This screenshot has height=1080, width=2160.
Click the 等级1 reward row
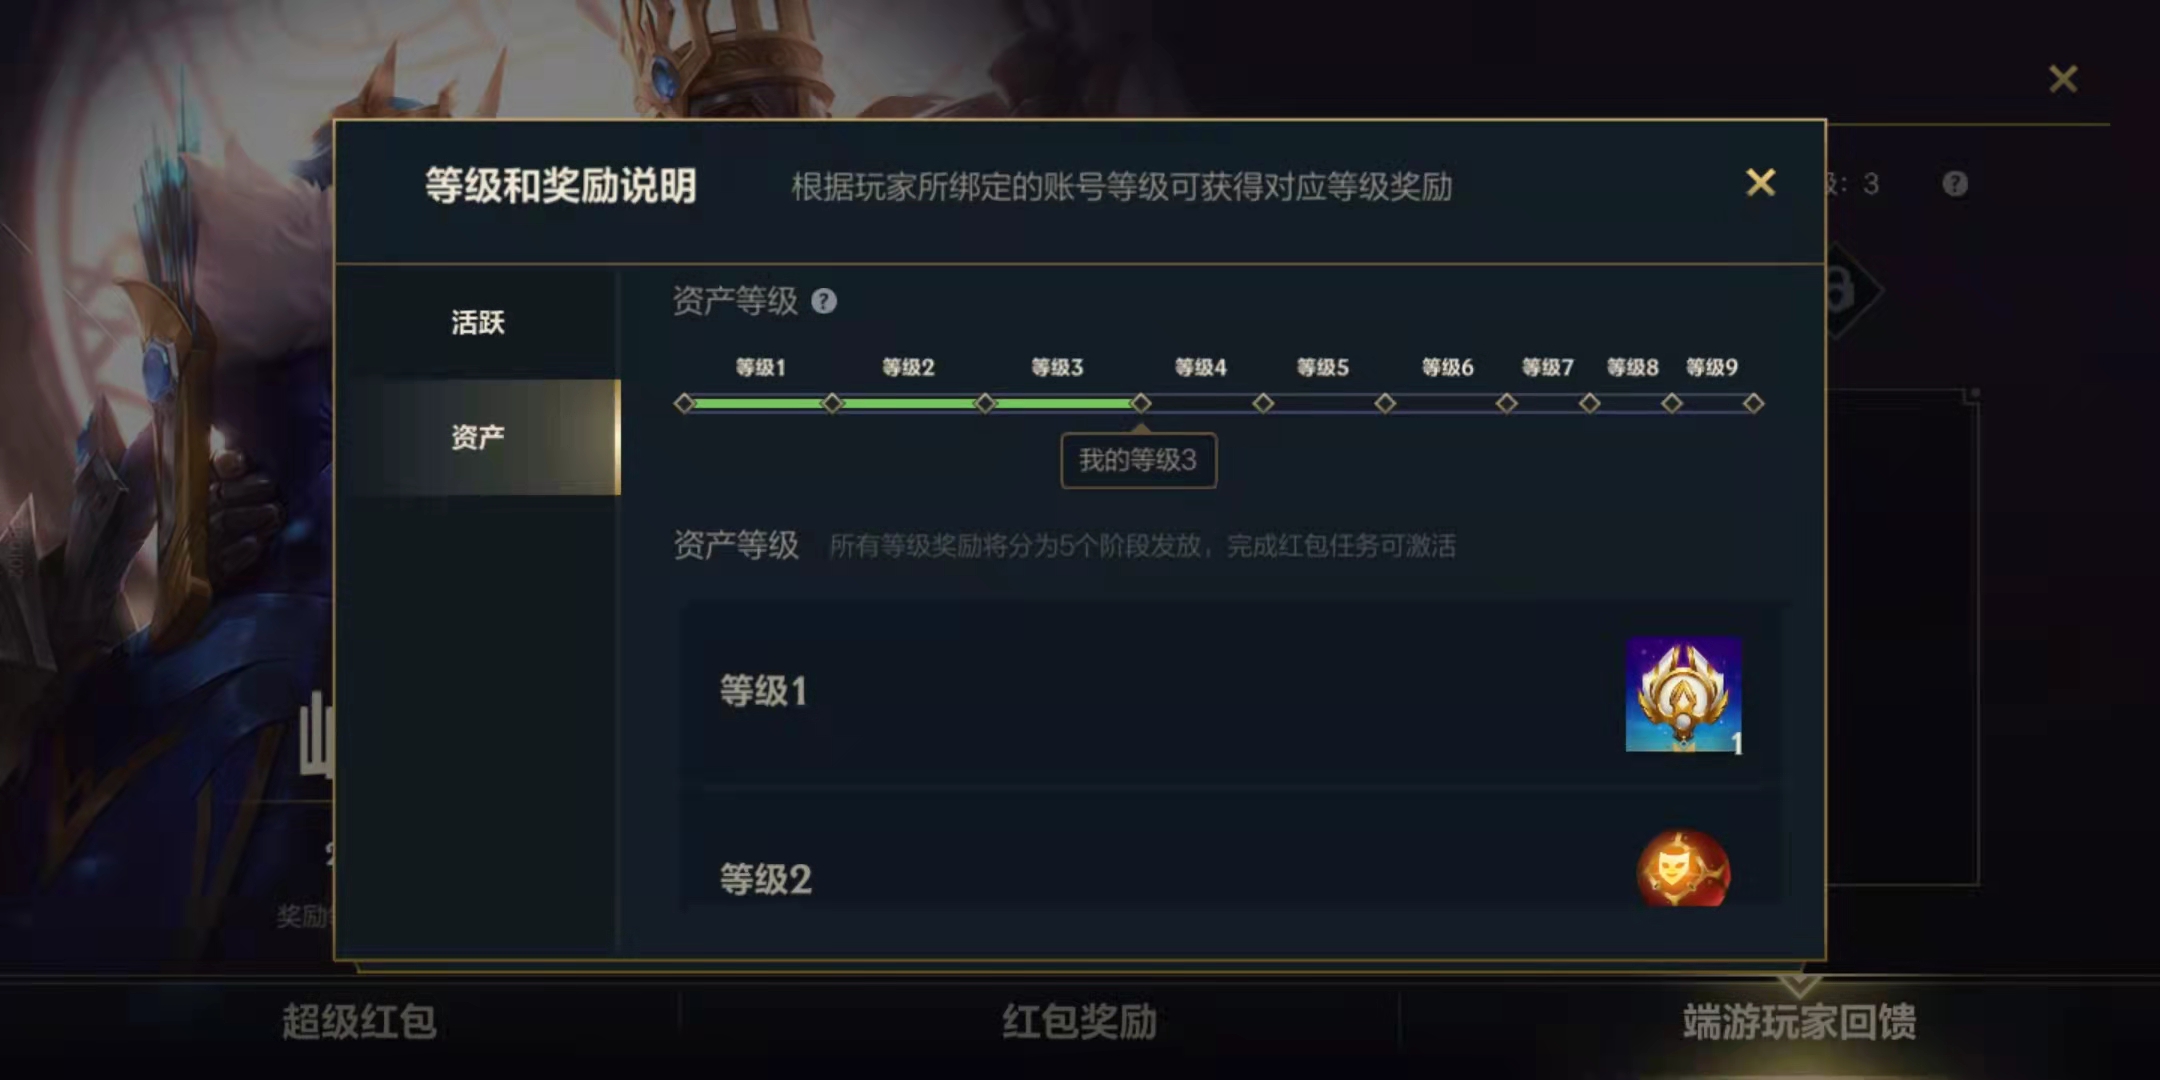click(x=1230, y=692)
